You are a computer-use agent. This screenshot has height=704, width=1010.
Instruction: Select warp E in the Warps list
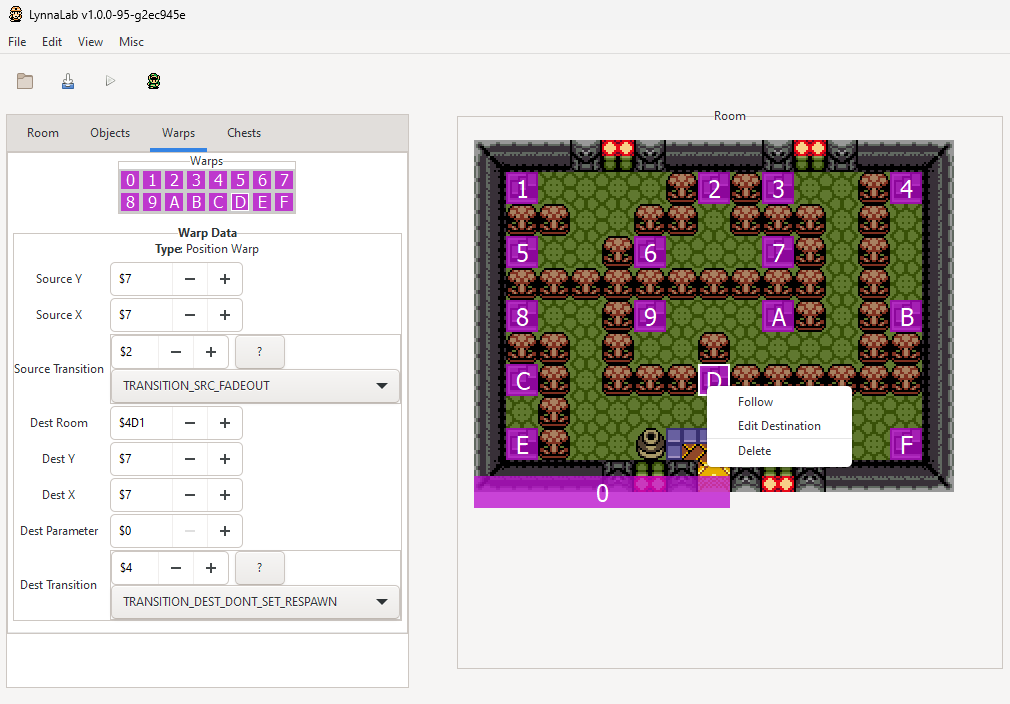(262, 202)
